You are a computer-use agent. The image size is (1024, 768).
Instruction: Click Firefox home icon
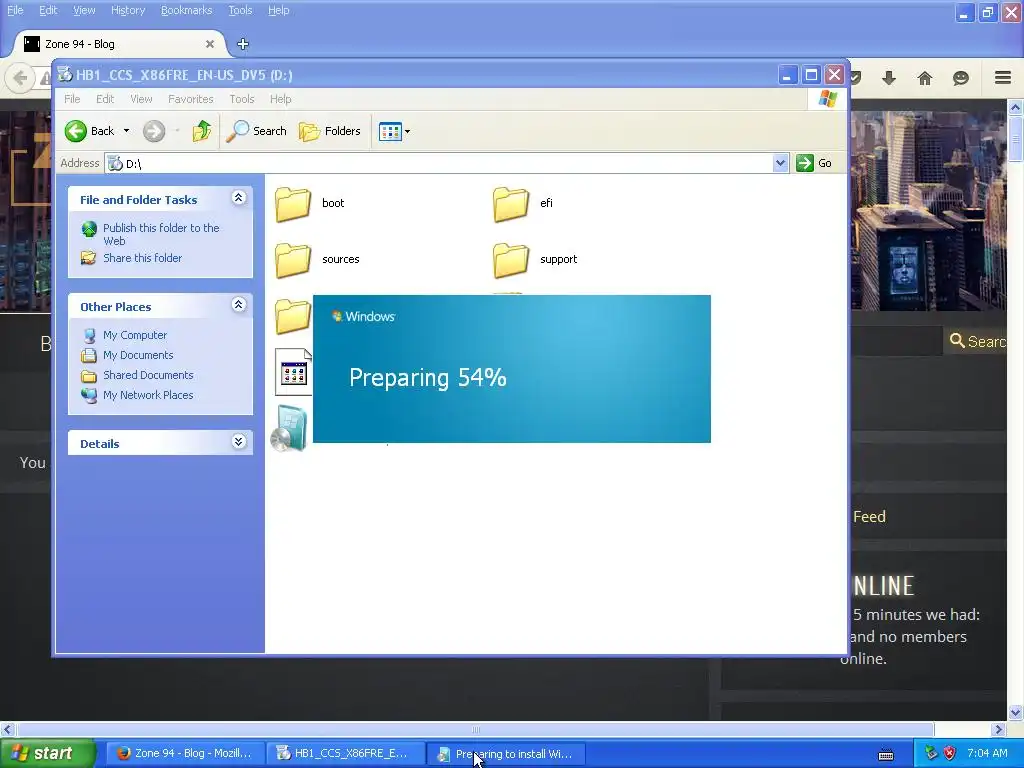pos(925,78)
